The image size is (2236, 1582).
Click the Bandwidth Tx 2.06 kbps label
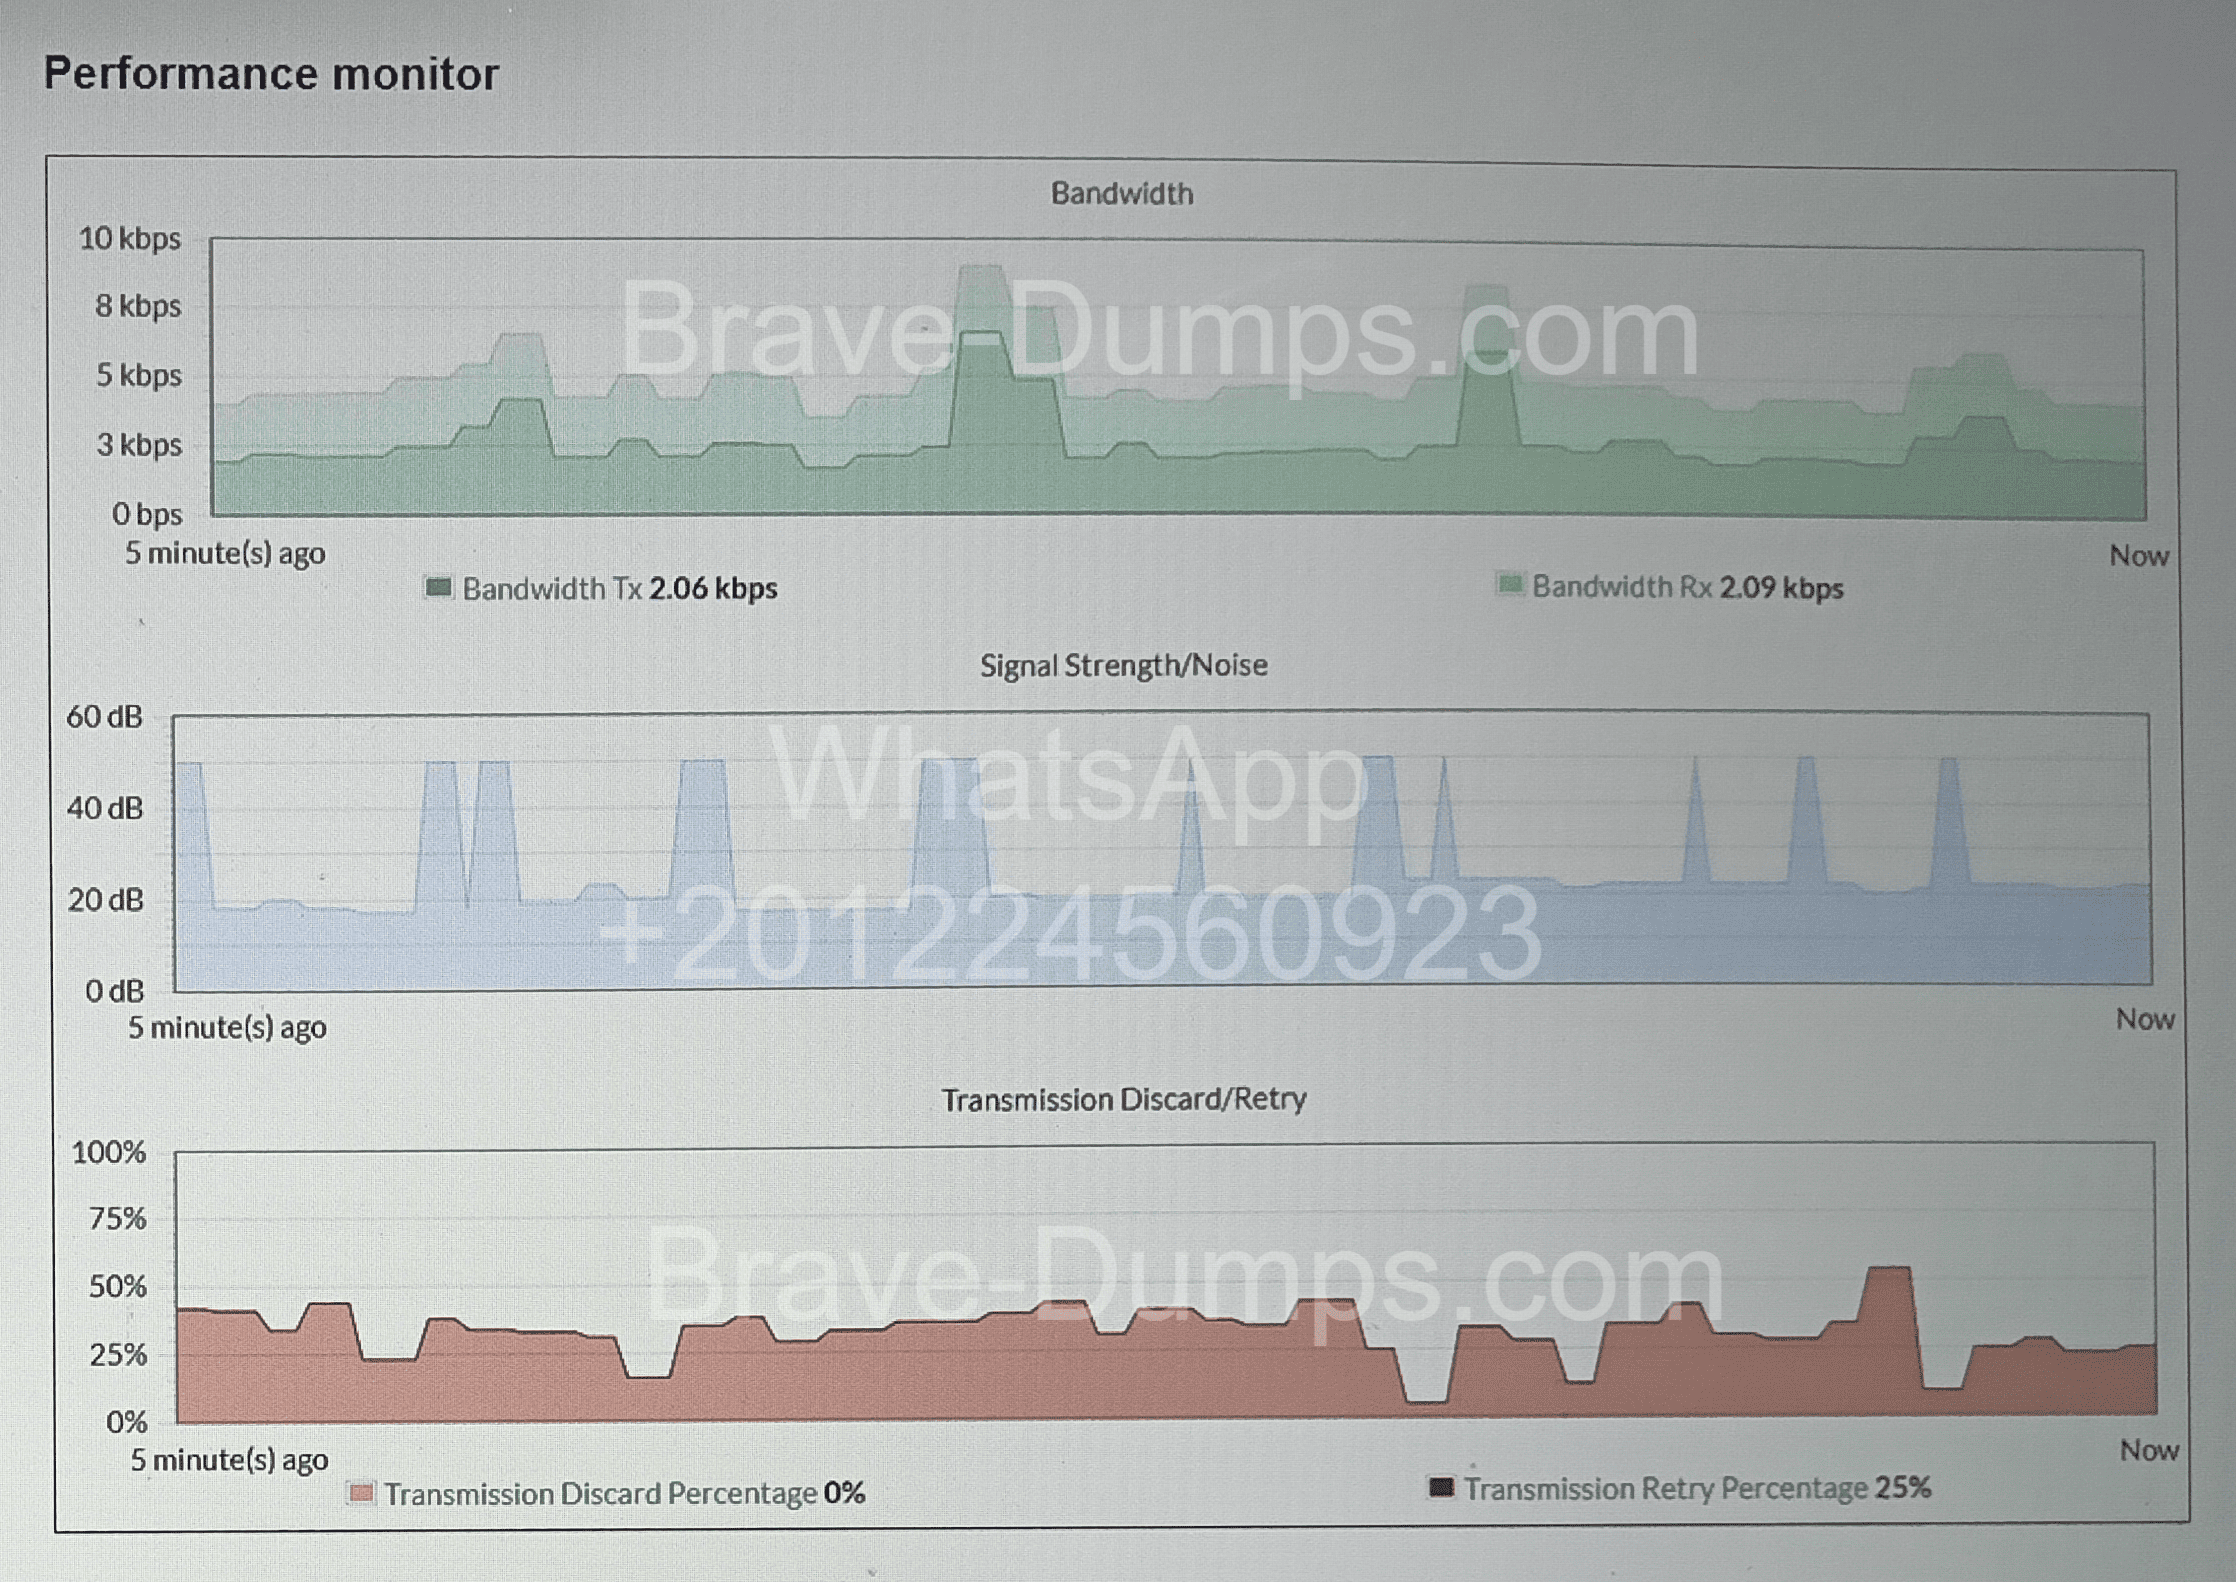pos(620,588)
